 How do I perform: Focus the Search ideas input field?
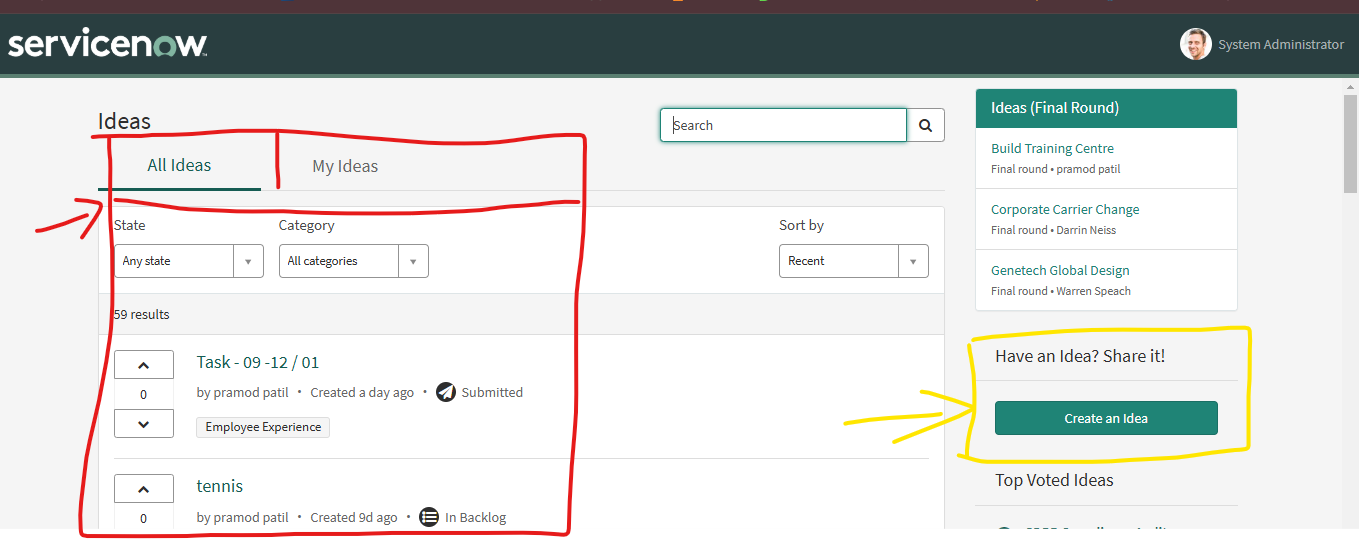pos(784,125)
